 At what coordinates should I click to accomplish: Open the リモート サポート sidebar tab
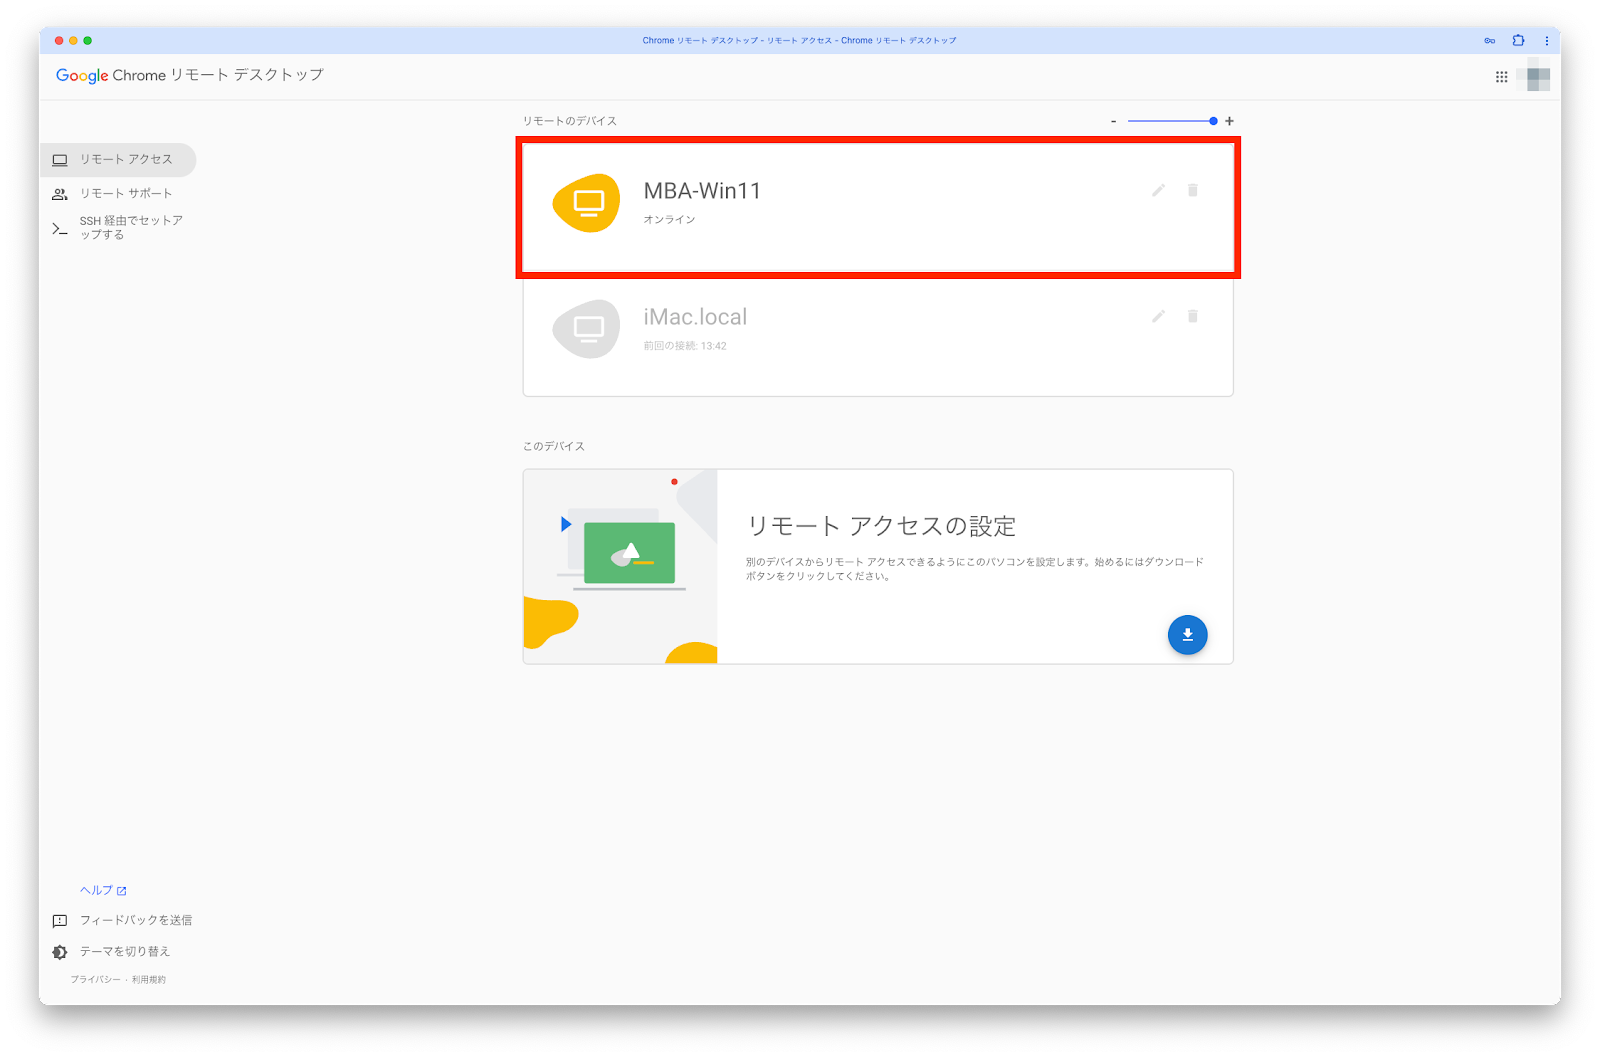pos(118,194)
